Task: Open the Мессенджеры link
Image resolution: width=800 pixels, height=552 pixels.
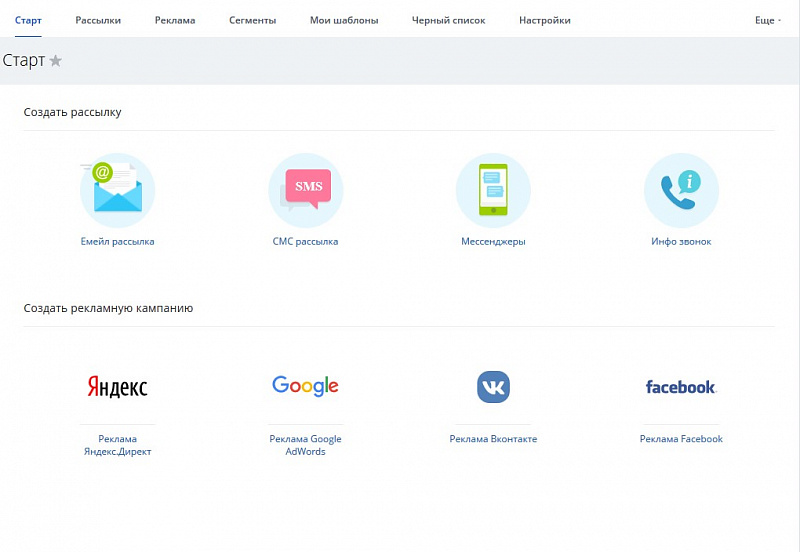Action: 493,242
